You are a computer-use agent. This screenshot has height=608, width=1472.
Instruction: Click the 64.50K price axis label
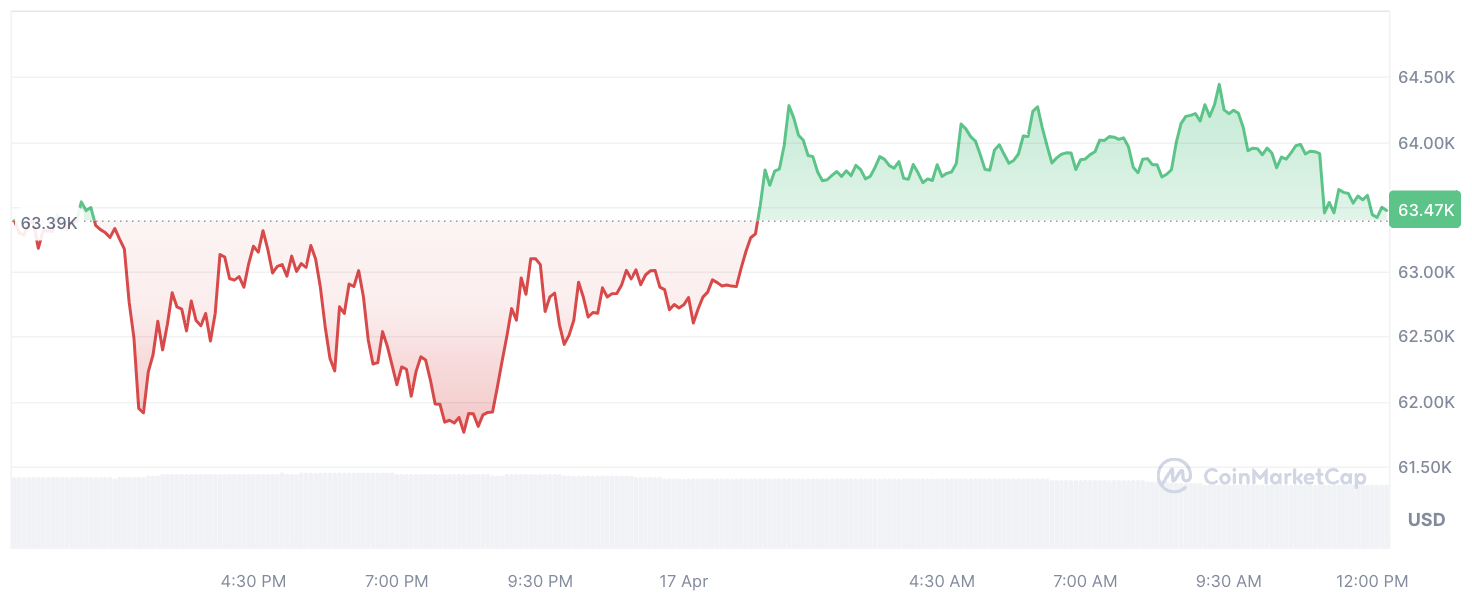pyautogui.click(x=1426, y=78)
